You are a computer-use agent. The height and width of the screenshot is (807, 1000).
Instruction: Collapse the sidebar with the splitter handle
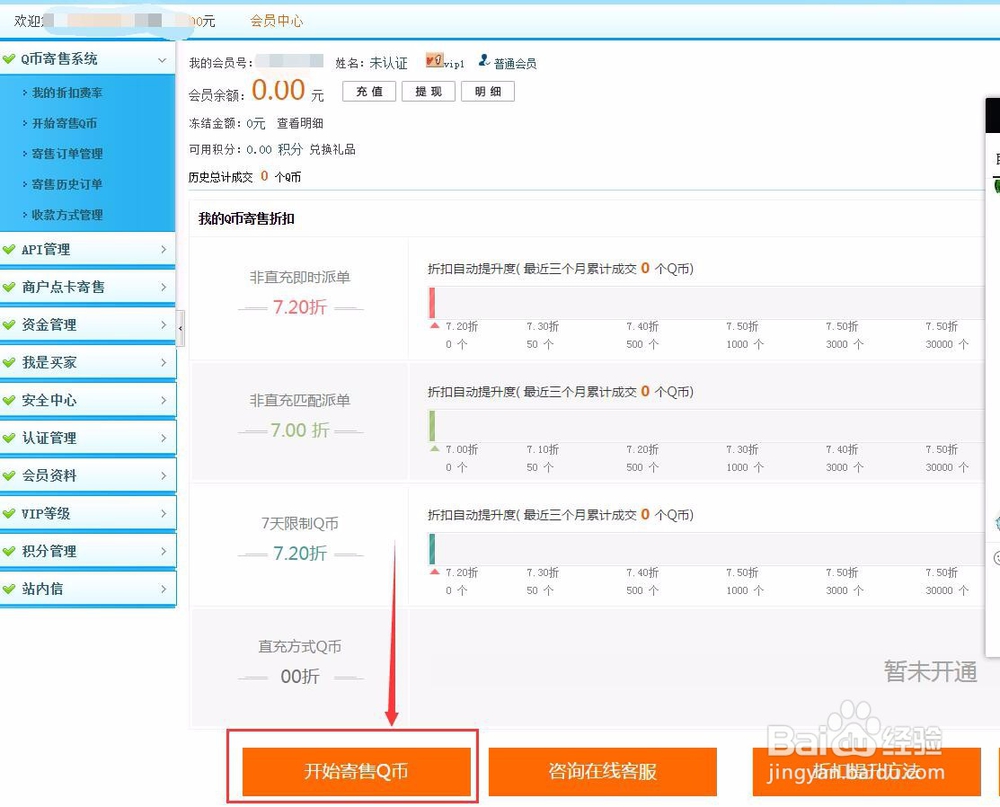(180, 328)
